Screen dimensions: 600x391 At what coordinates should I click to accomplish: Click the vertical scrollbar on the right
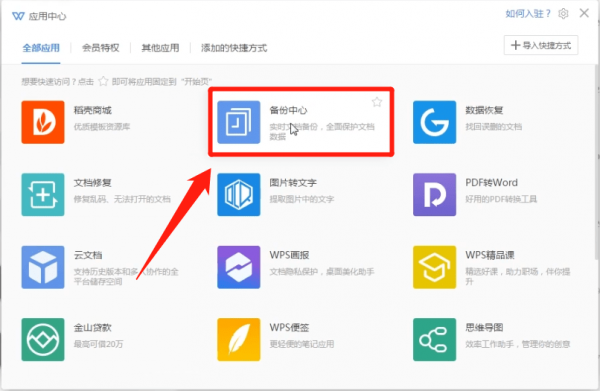pos(597,162)
